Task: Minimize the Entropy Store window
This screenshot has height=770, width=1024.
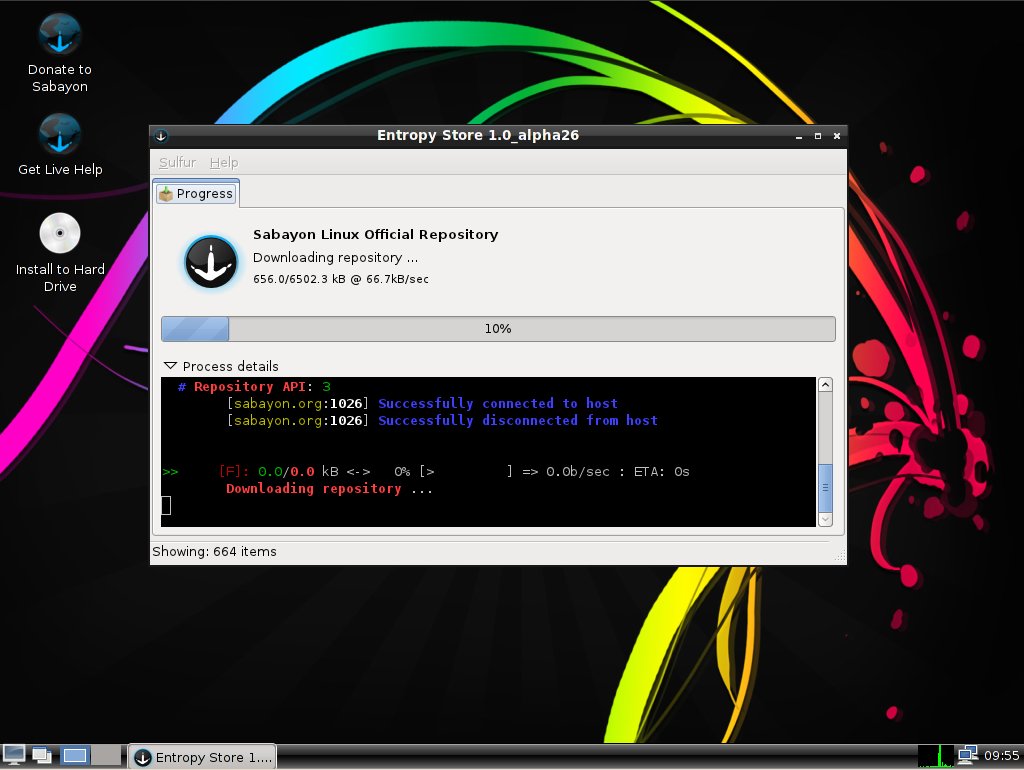Action: (x=799, y=136)
